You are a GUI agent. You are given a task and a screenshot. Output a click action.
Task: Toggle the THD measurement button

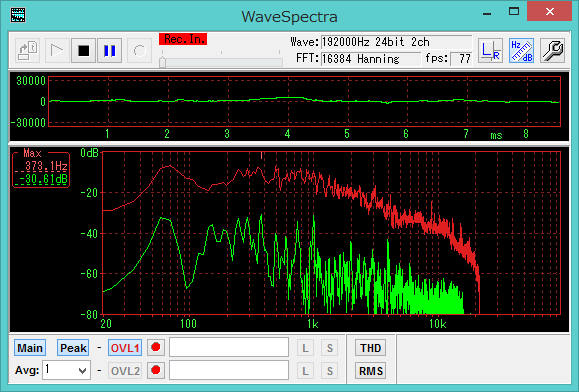pyautogui.click(x=370, y=348)
